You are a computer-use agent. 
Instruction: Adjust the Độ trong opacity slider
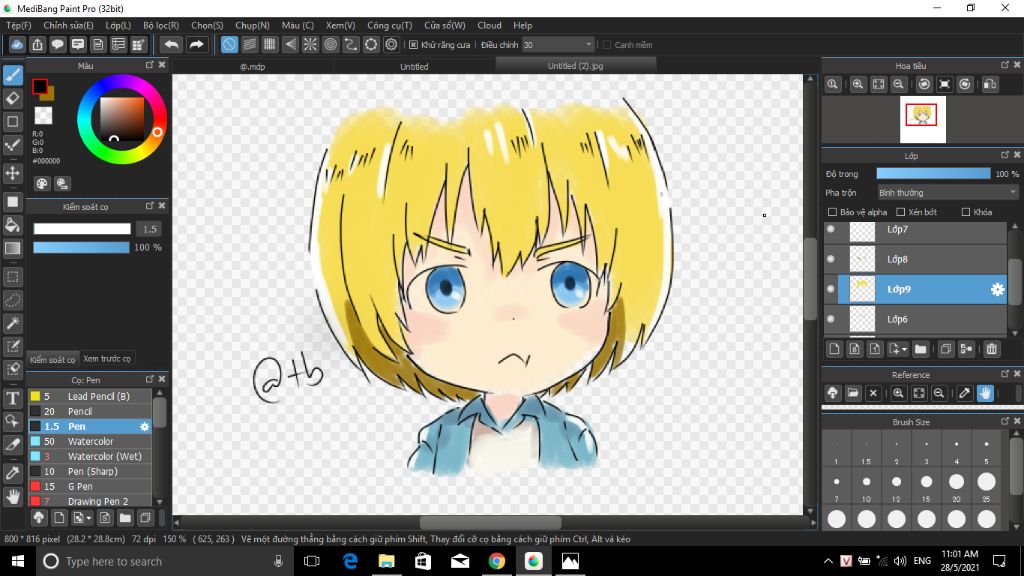pos(933,174)
